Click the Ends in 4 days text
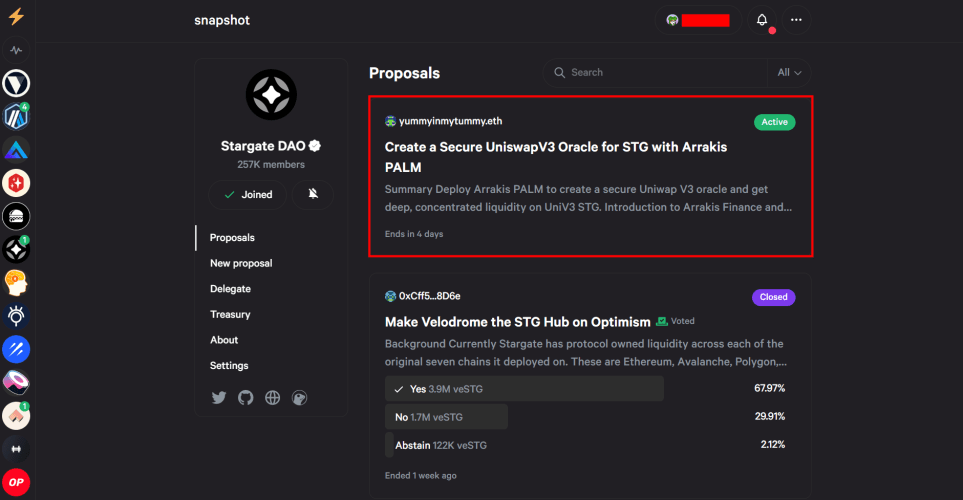Screen dimensions: 963x500 point(414,234)
